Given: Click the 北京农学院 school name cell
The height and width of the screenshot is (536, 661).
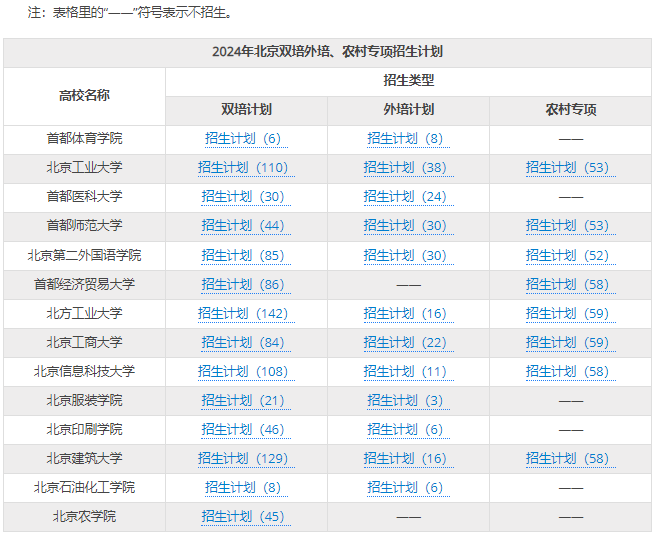Looking at the screenshot, I should [84, 517].
